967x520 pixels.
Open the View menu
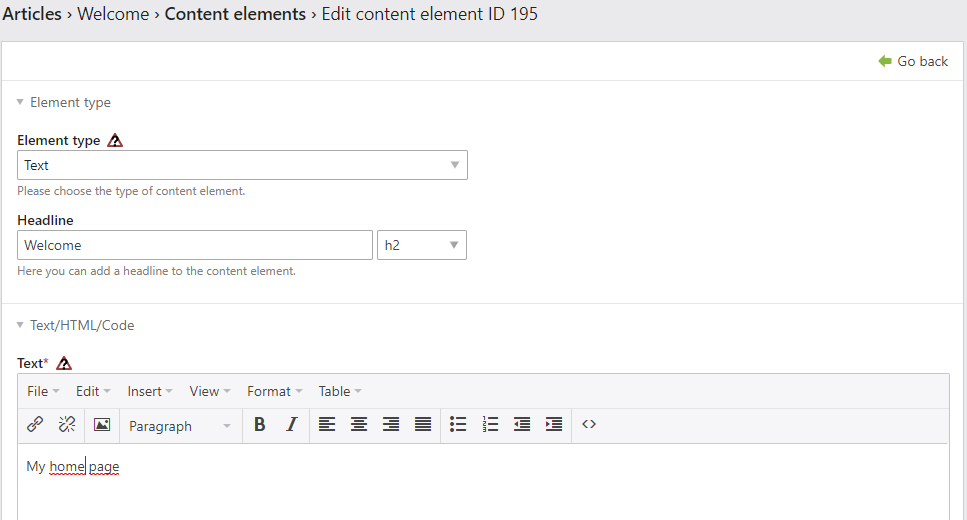pos(210,391)
